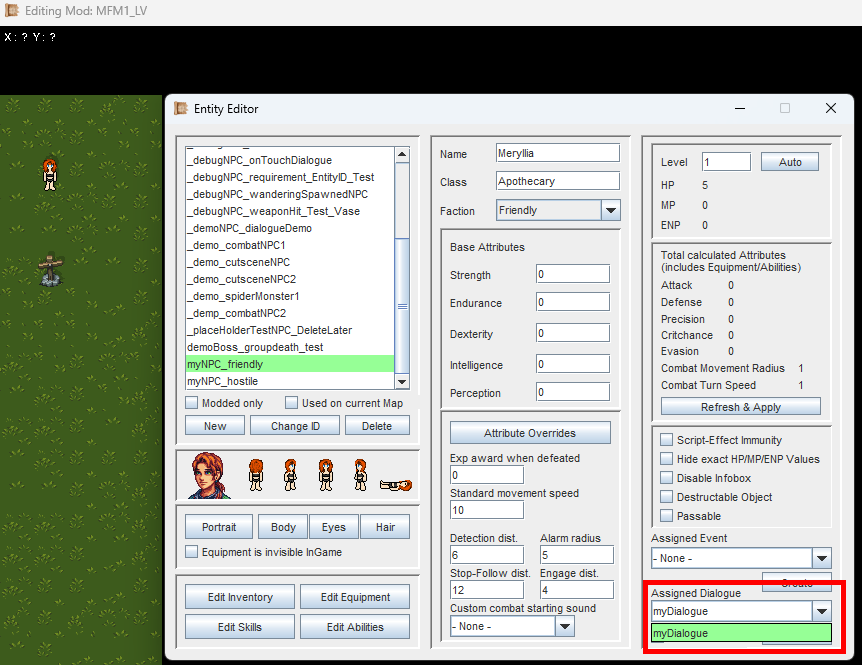Screen dimensions: 862x665
Task: Click the defeated lying-down sprite preview
Action: click(396, 485)
